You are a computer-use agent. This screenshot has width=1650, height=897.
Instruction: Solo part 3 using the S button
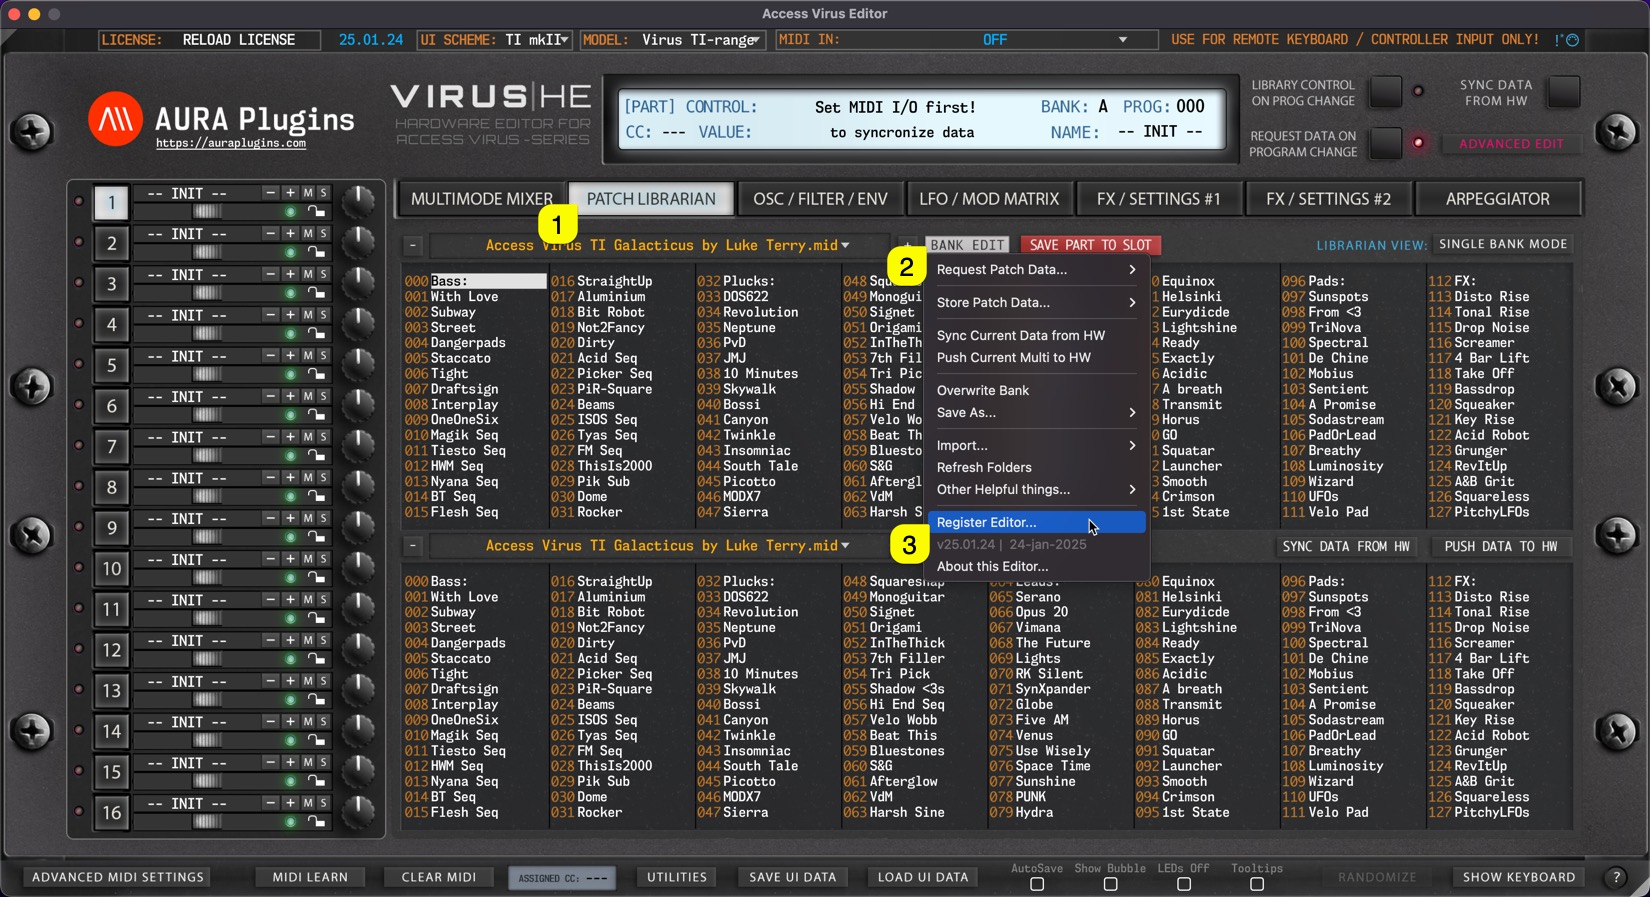[x=323, y=274]
